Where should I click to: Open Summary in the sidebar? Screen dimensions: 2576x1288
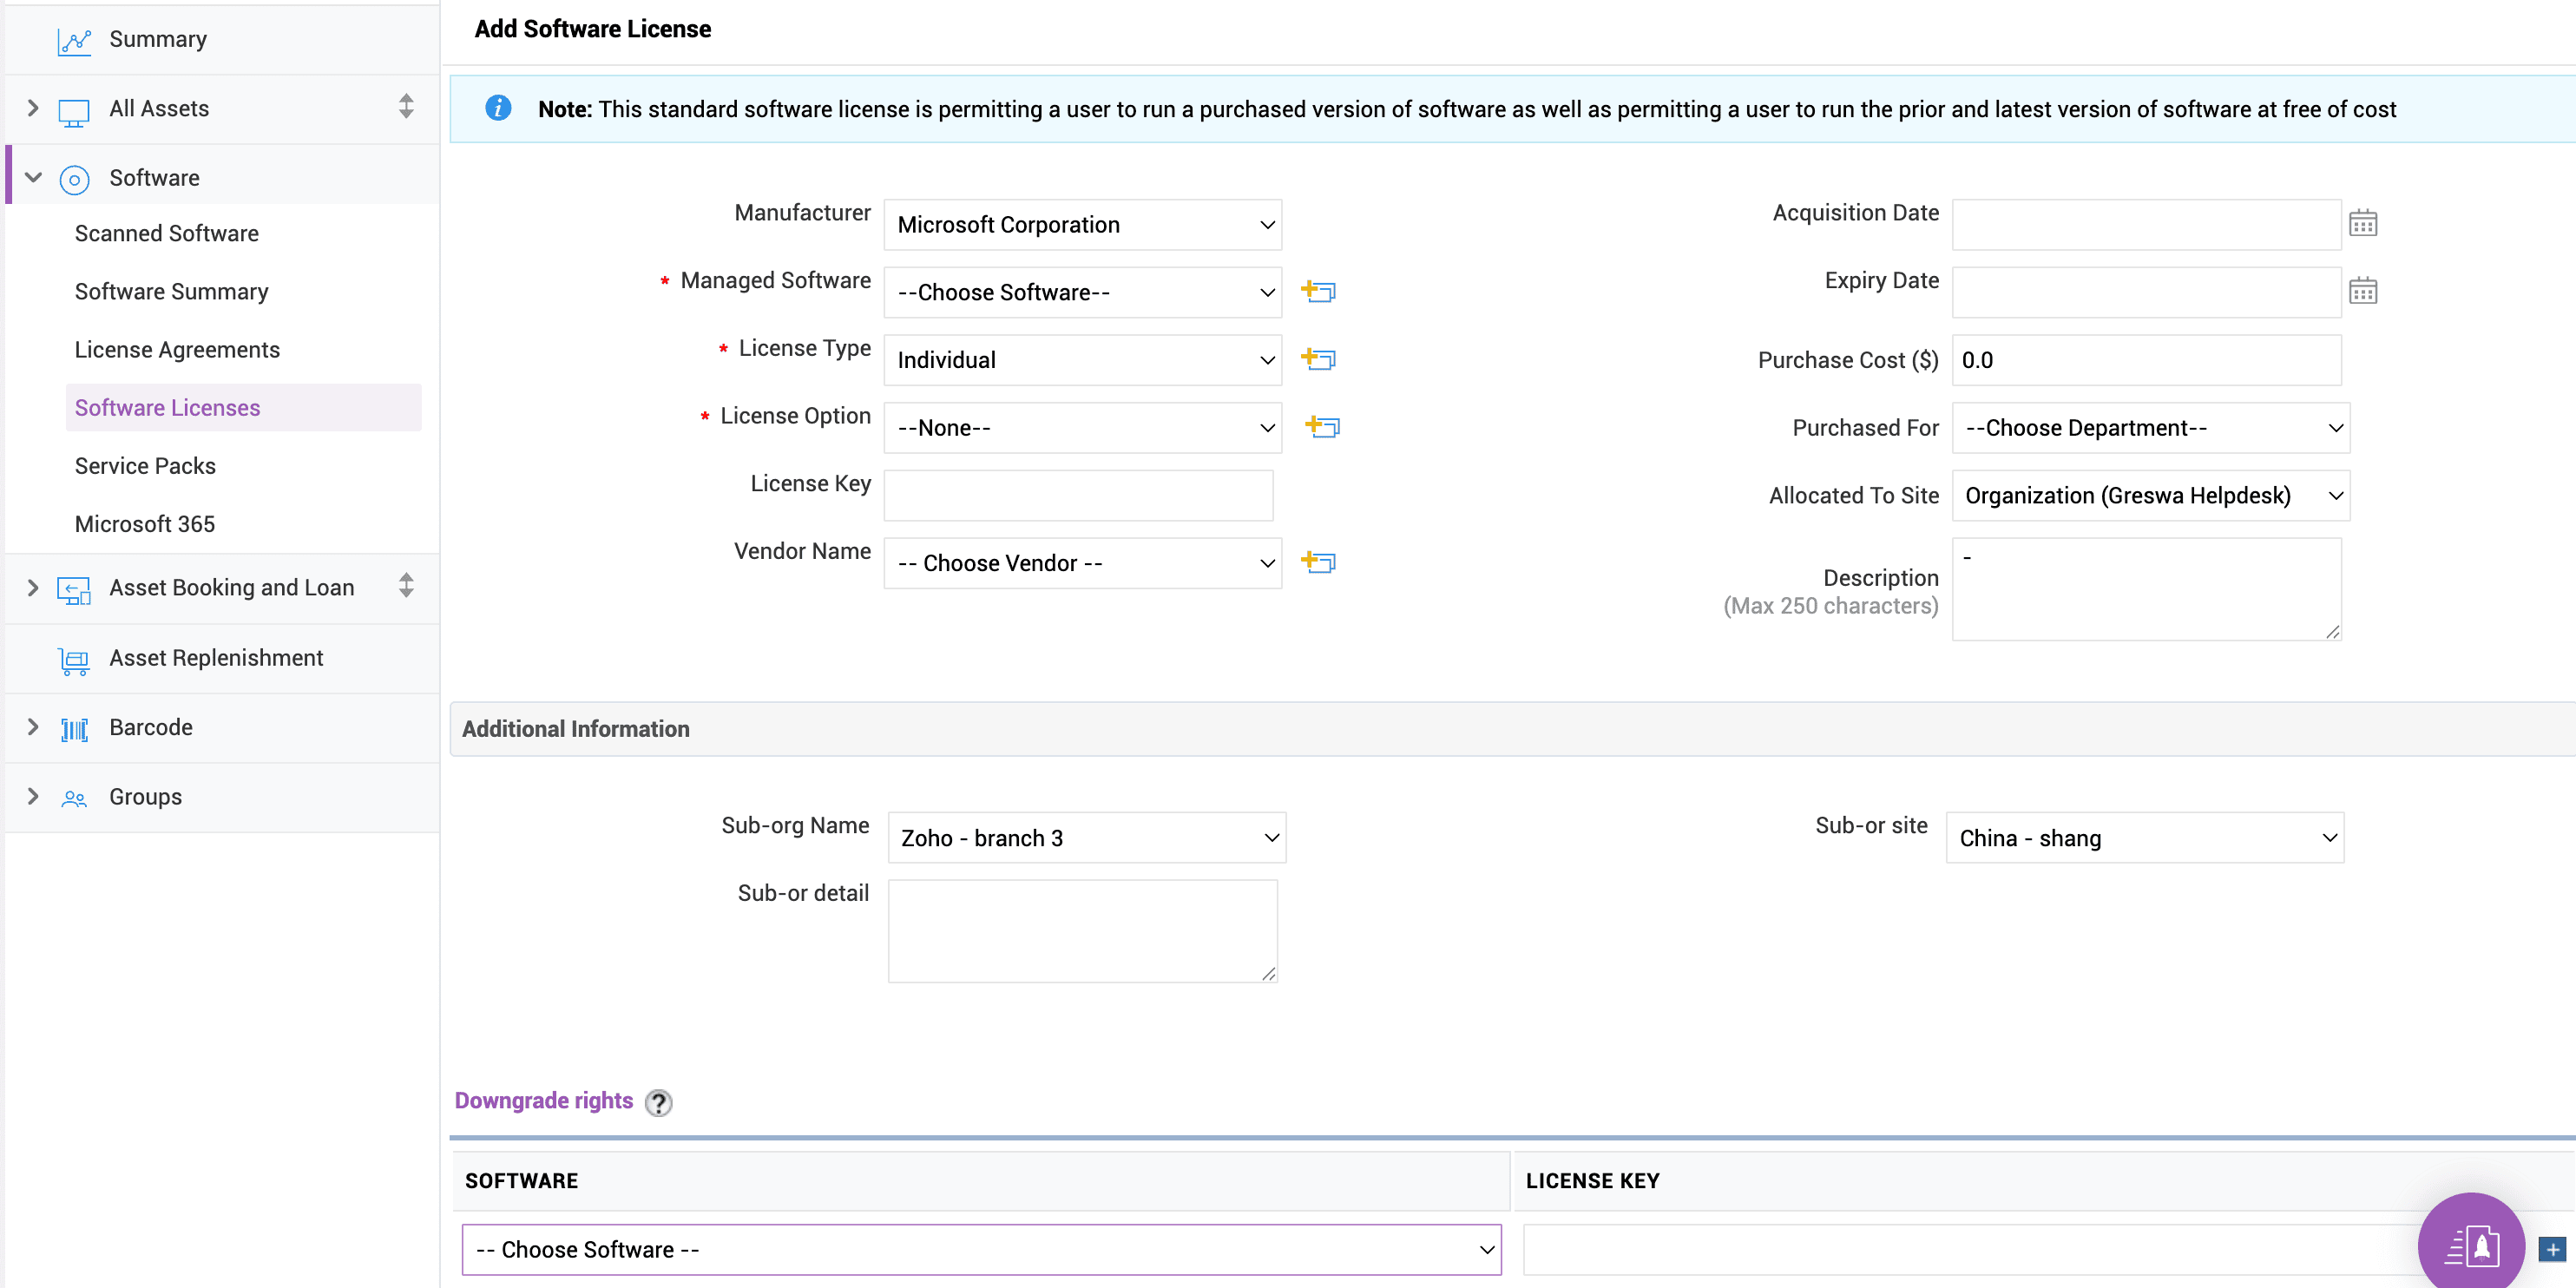[158, 39]
